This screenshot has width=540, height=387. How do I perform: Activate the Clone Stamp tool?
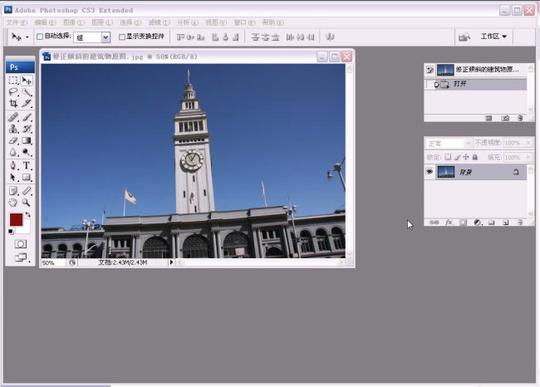(13, 129)
